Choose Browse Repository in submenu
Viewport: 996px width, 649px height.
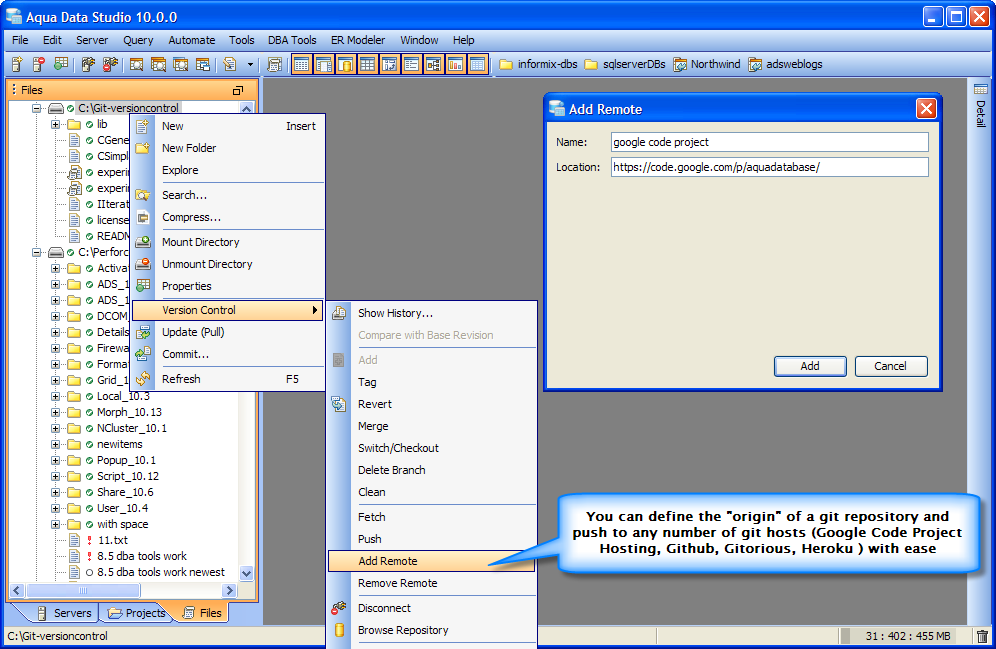(431, 630)
